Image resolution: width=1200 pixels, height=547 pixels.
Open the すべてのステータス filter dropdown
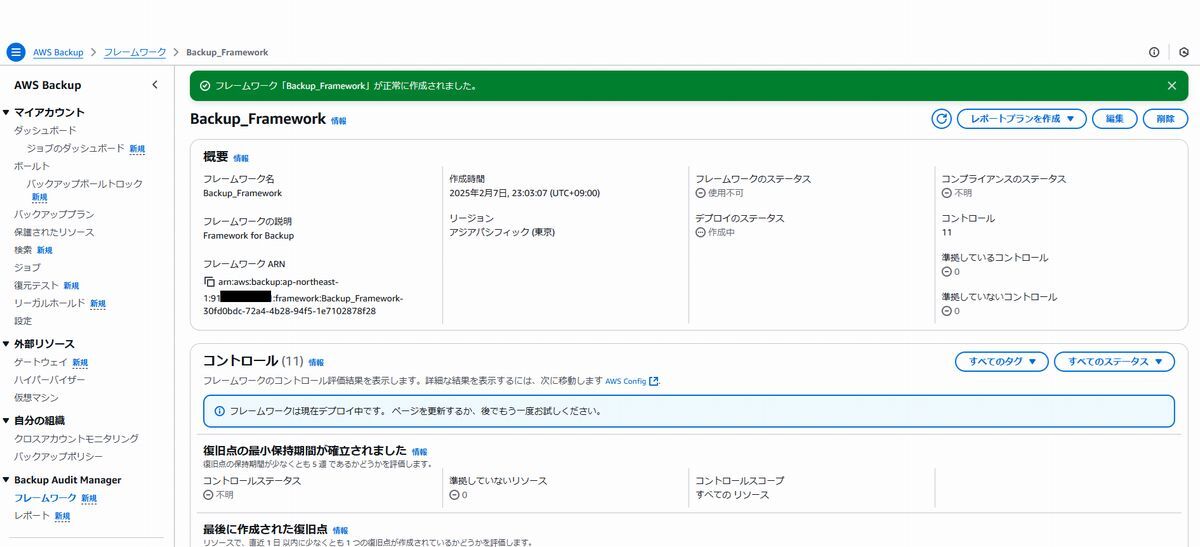click(x=1114, y=362)
